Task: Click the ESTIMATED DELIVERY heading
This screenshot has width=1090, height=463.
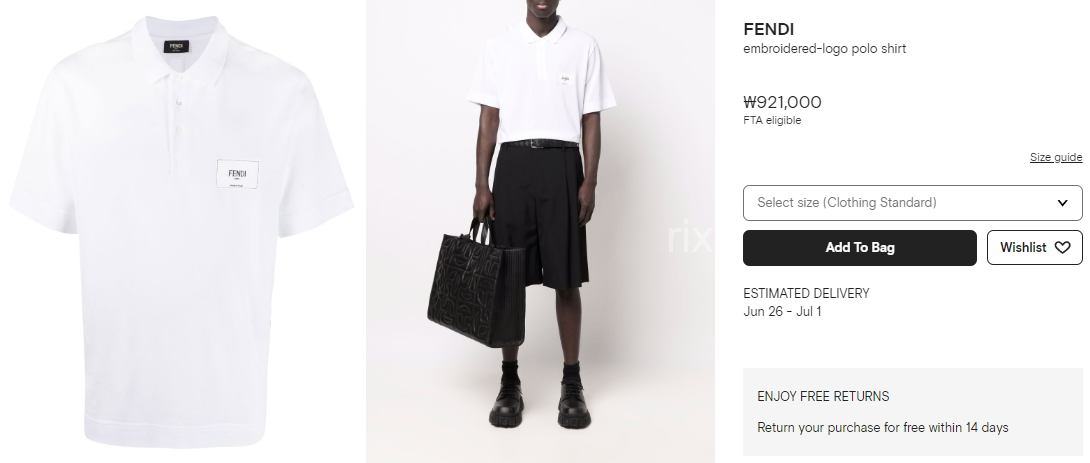Action: [x=806, y=293]
